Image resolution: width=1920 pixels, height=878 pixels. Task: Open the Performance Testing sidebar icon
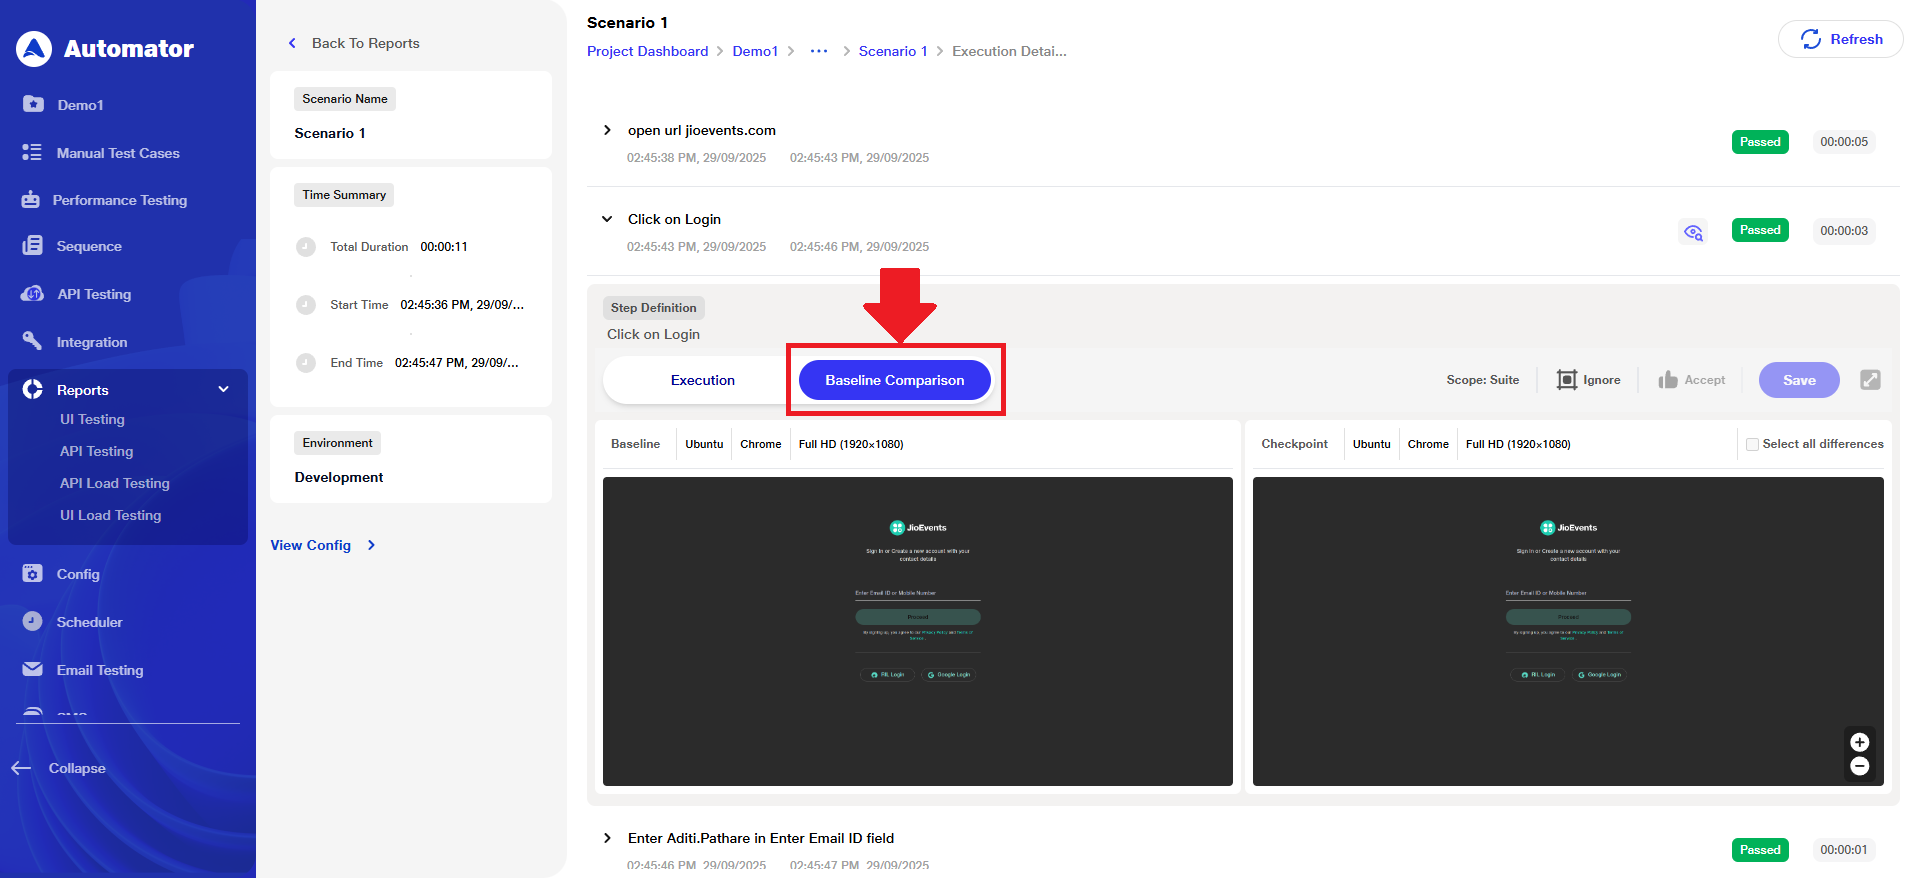tap(31, 200)
